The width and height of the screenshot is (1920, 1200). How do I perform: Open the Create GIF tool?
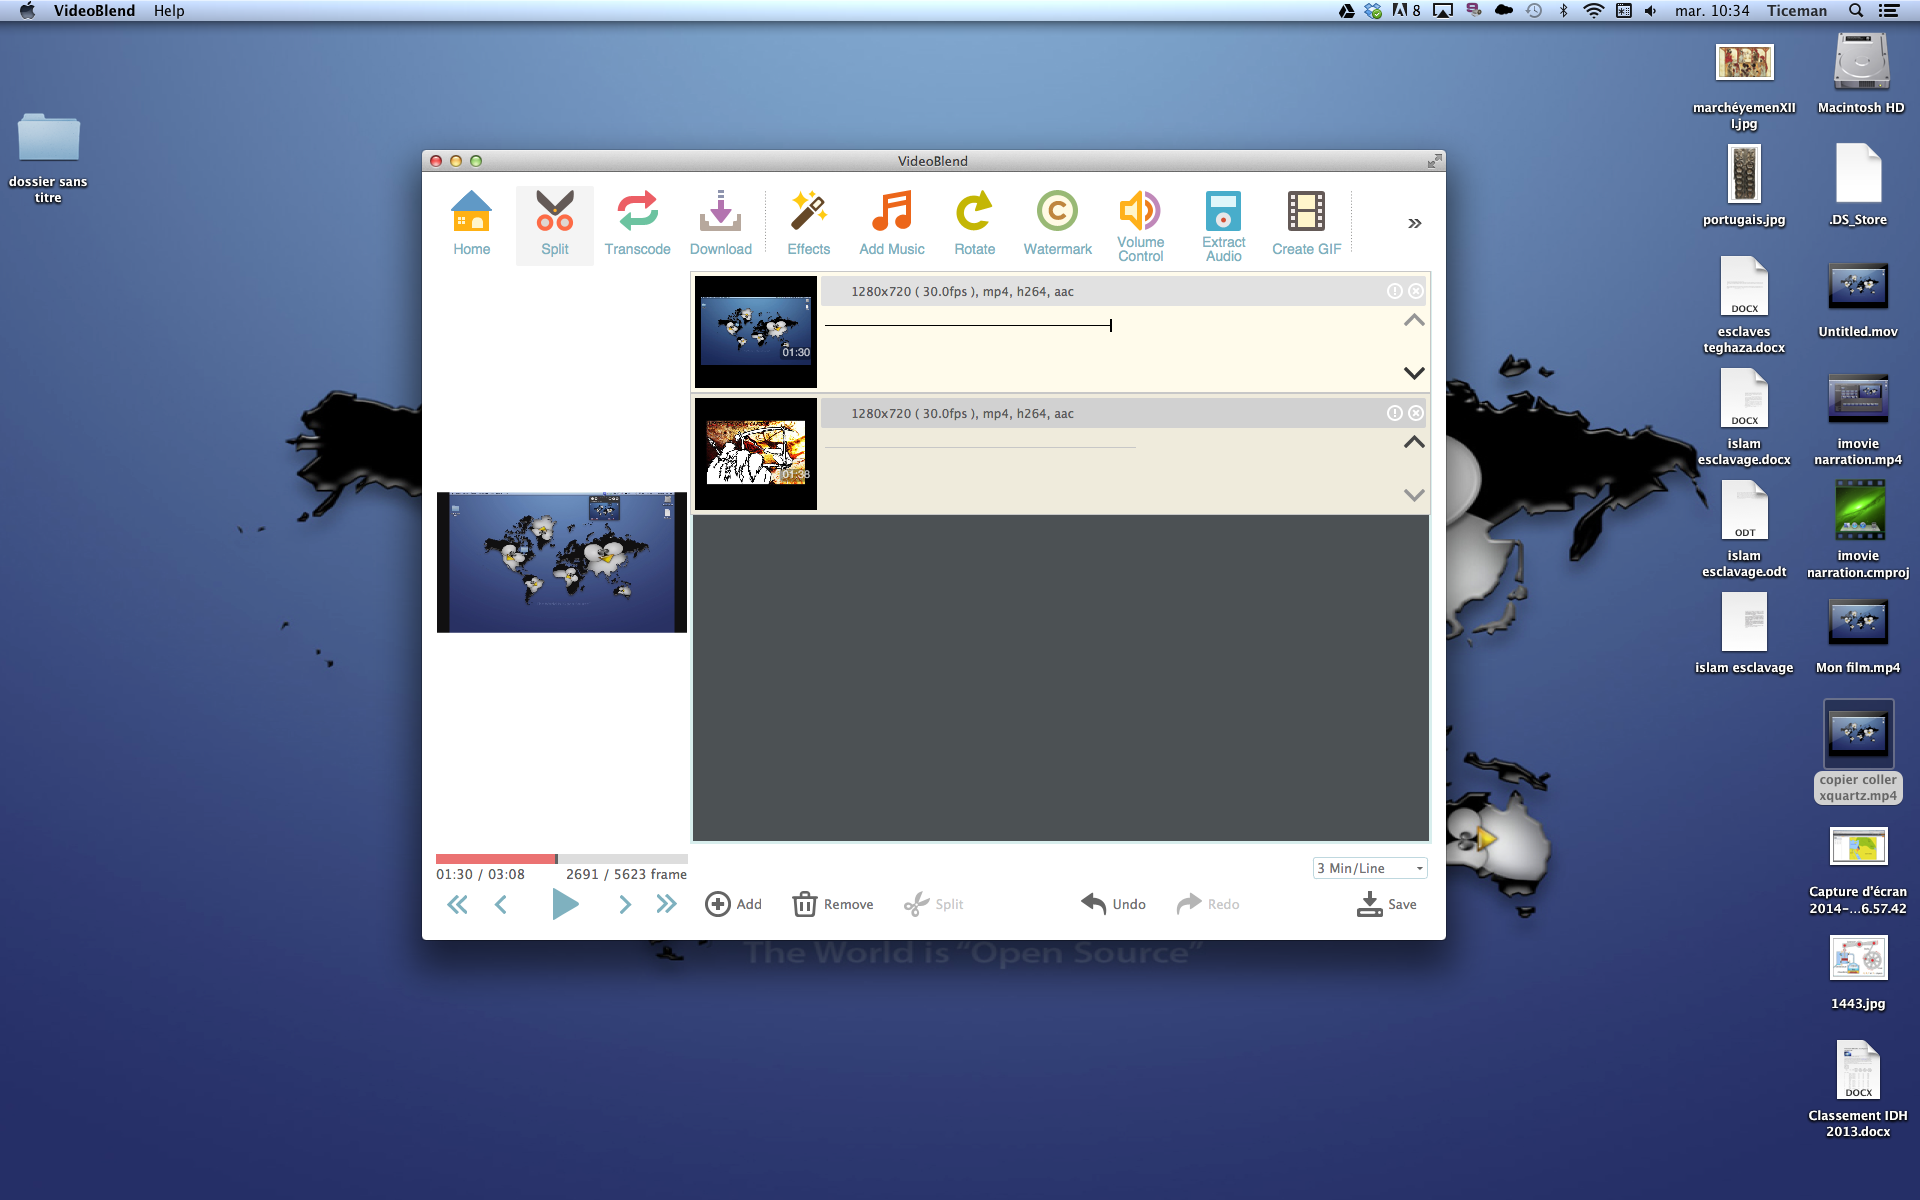point(1306,224)
